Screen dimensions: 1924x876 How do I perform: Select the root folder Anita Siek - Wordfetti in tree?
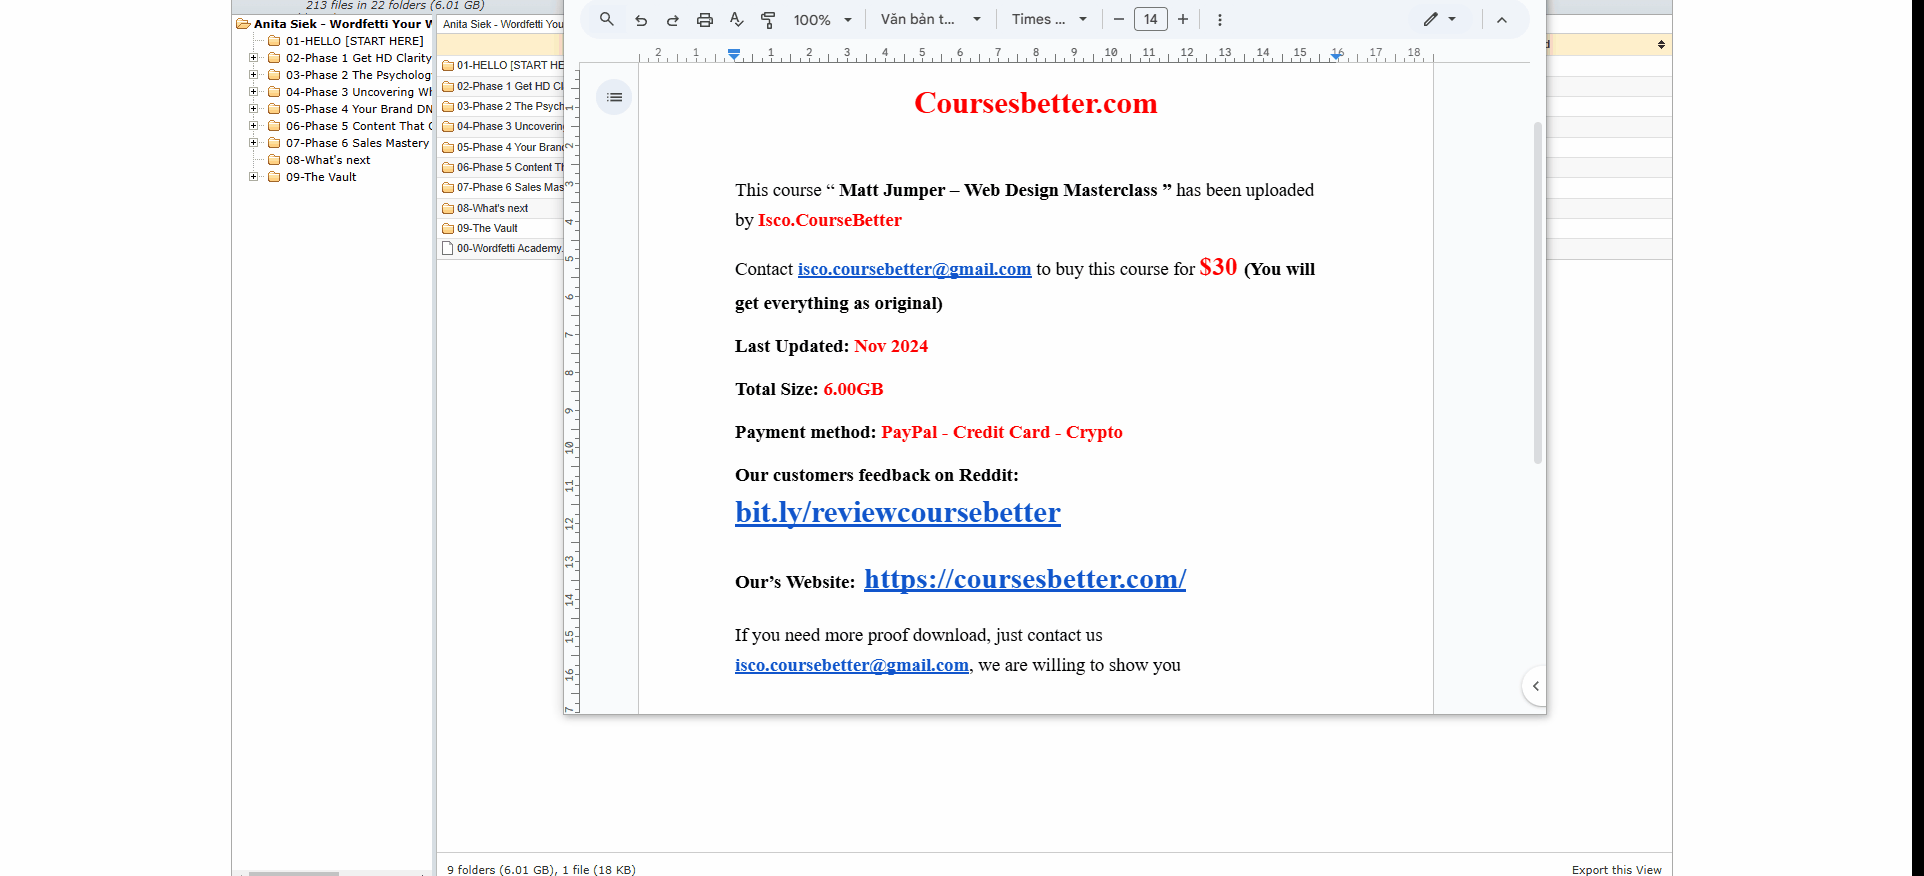click(342, 24)
